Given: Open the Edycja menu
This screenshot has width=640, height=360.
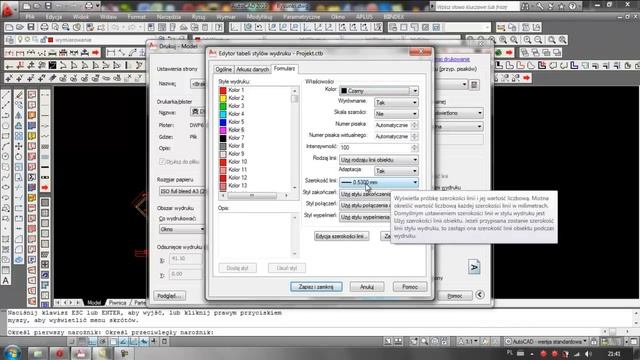Looking at the screenshot, I should 54,17.
